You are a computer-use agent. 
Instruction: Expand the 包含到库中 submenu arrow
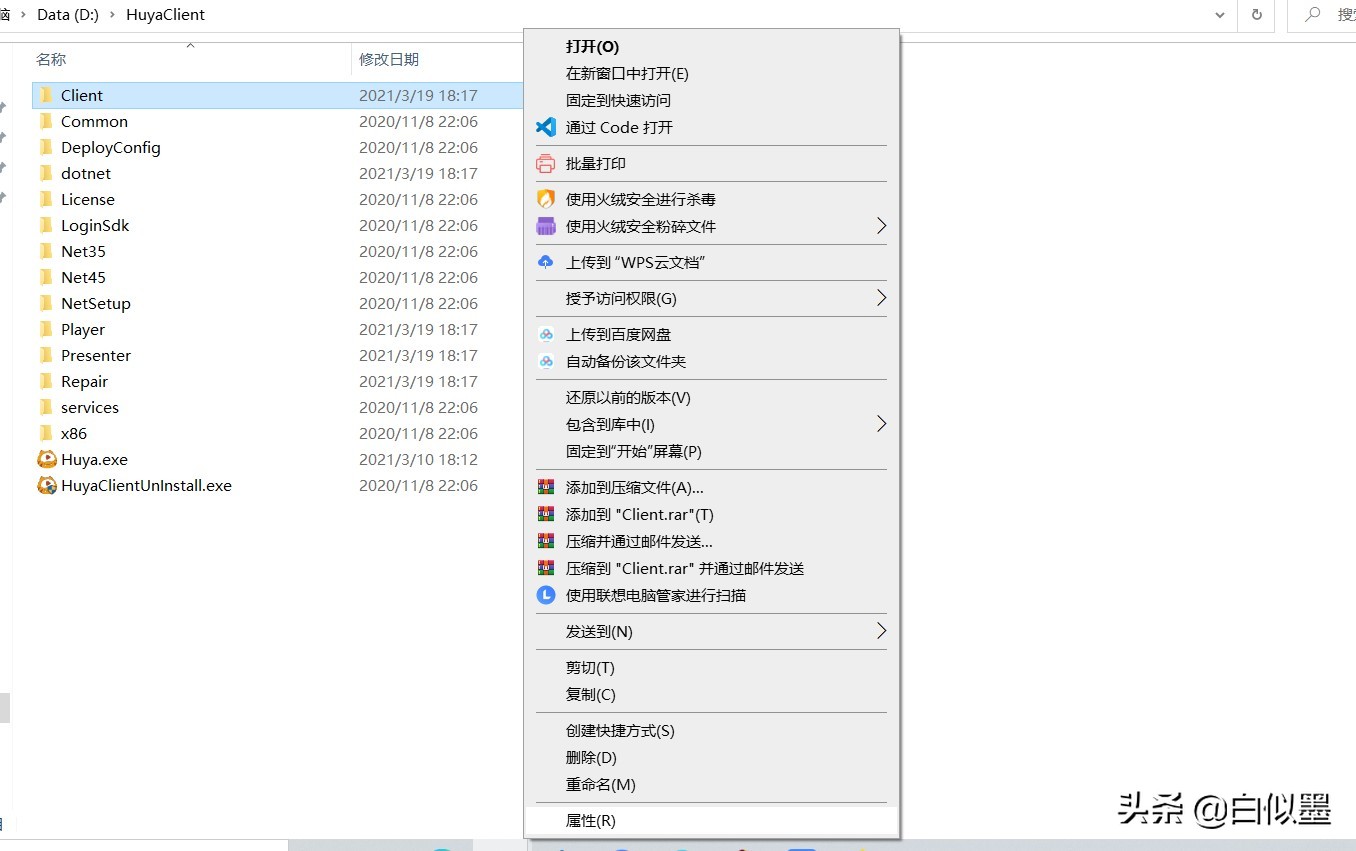point(881,423)
